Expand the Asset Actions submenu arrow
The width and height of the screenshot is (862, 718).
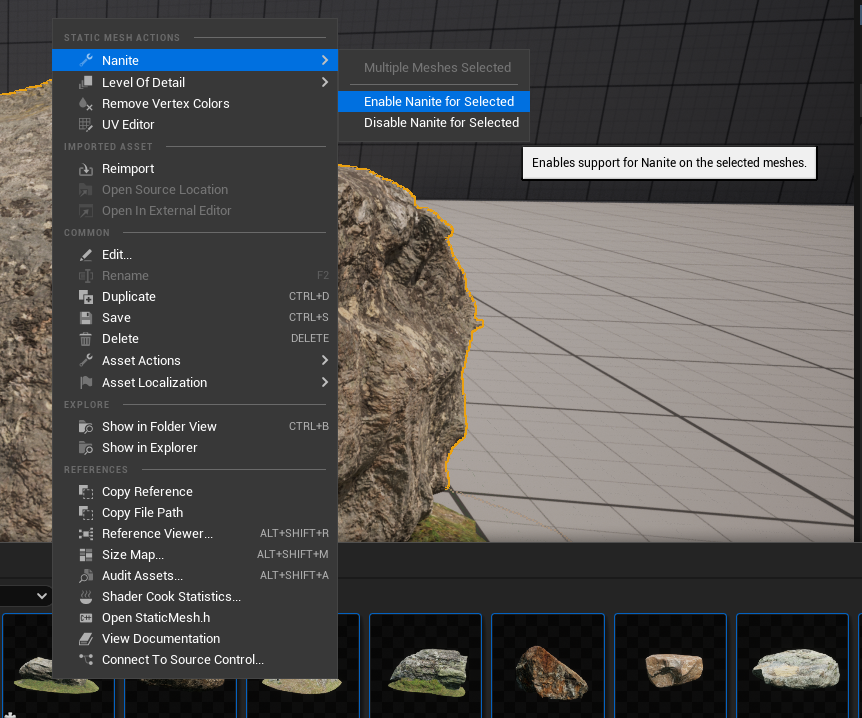click(x=325, y=361)
